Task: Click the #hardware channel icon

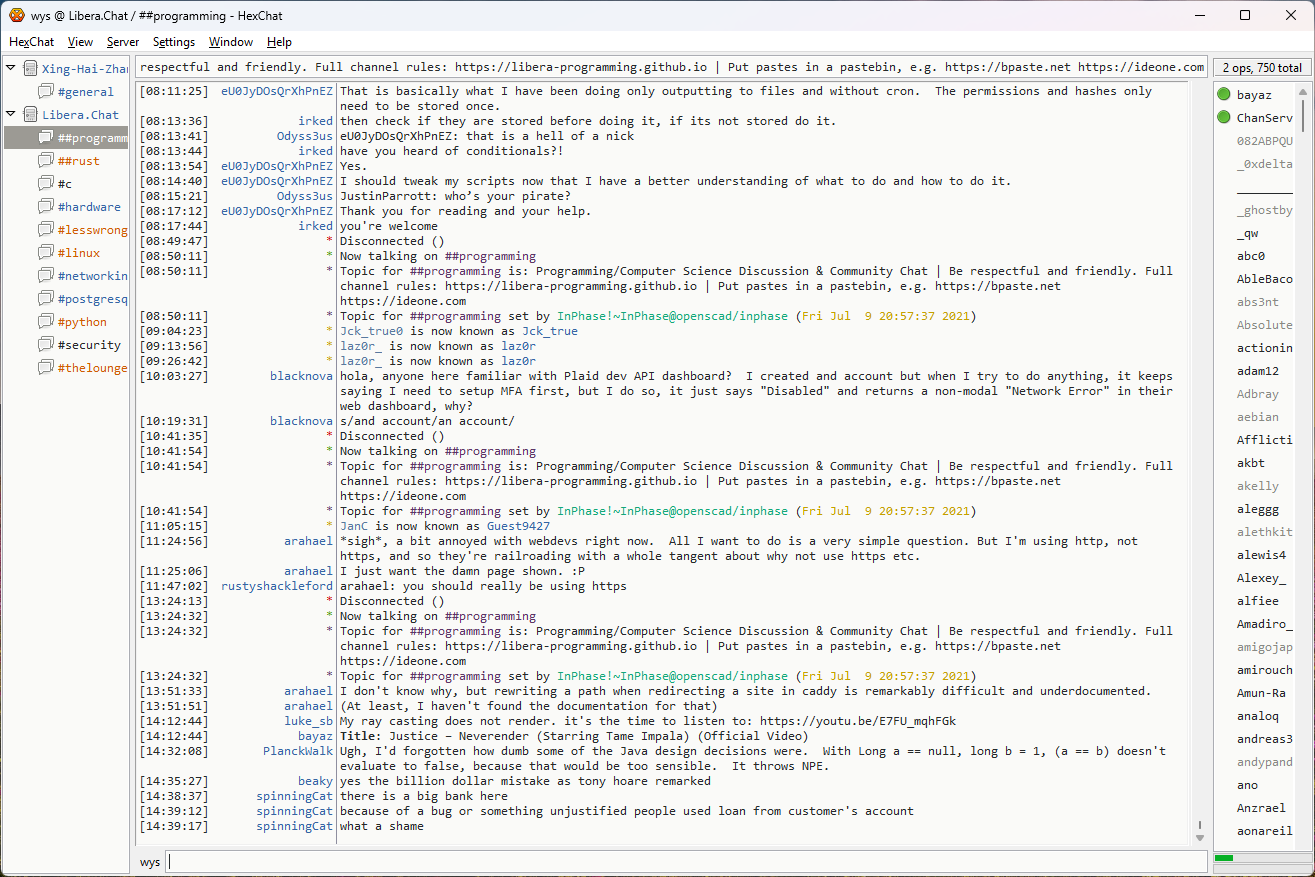Action: [x=46, y=206]
